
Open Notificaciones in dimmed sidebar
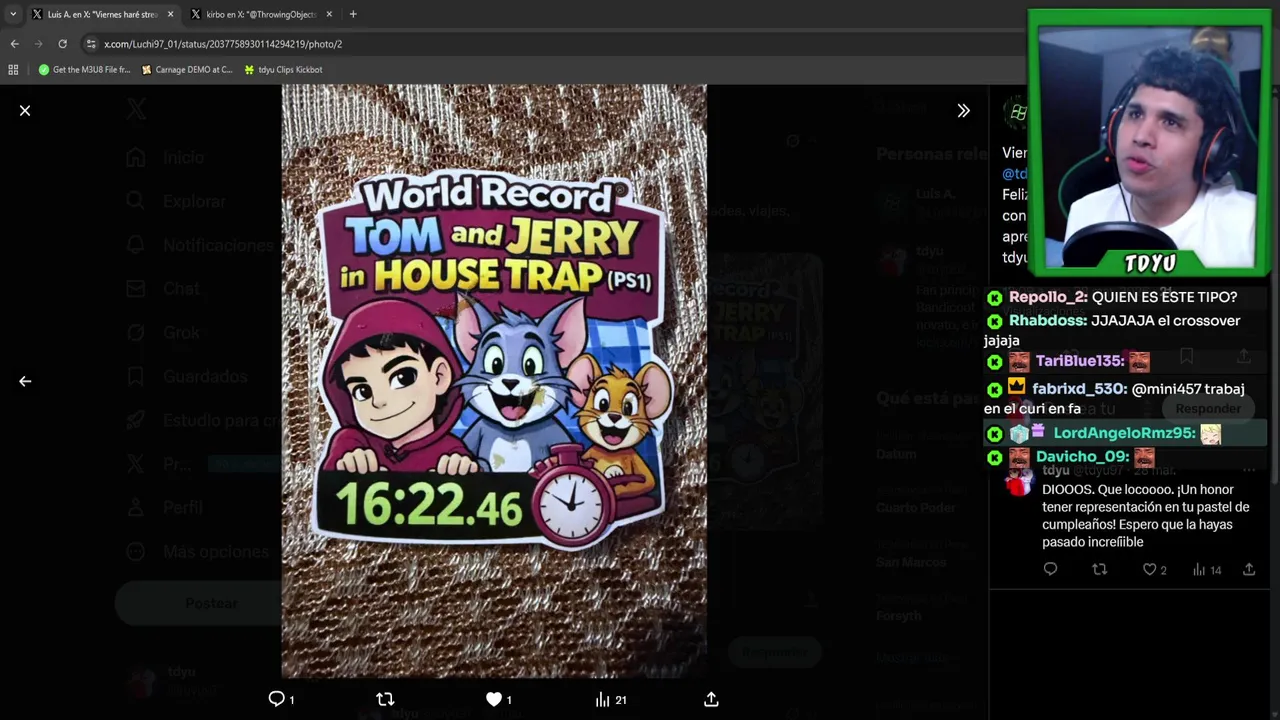pos(201,245)
